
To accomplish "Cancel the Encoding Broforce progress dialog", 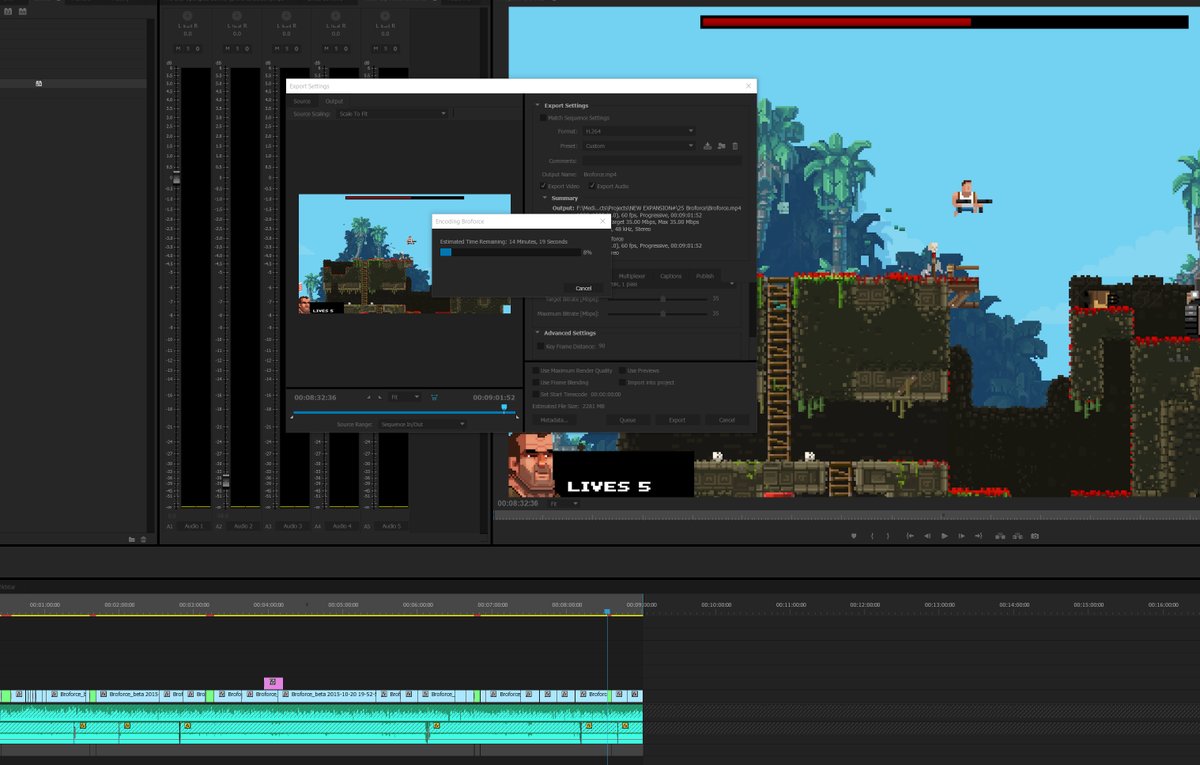I will [x=583, y=288].
